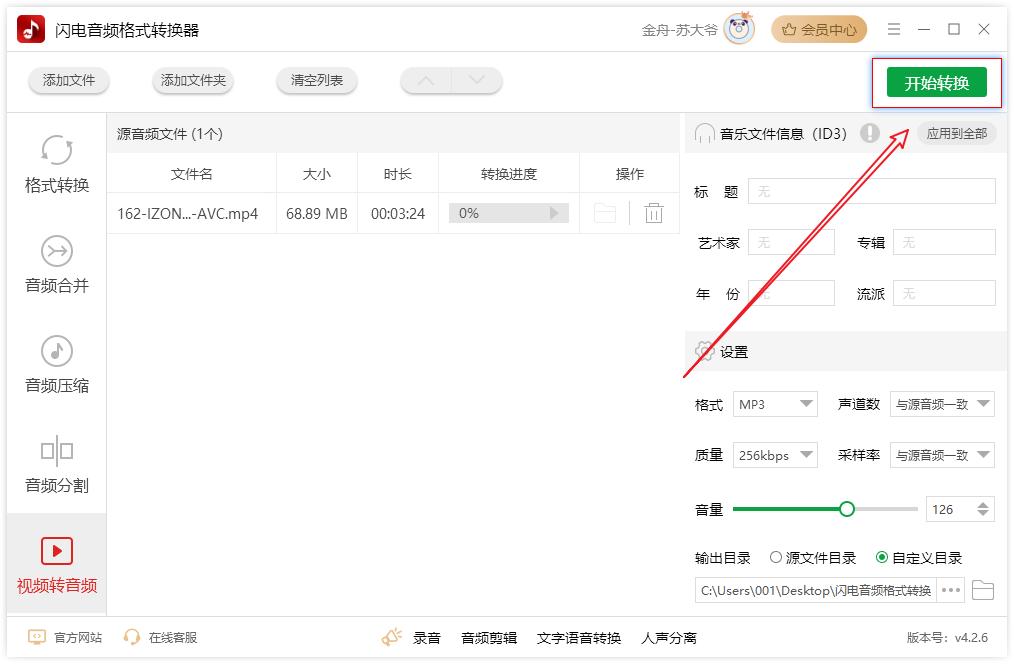Switch to 音频合并 sidebar tab
This screenshot has width=1014, height=664.
[57, 265]
